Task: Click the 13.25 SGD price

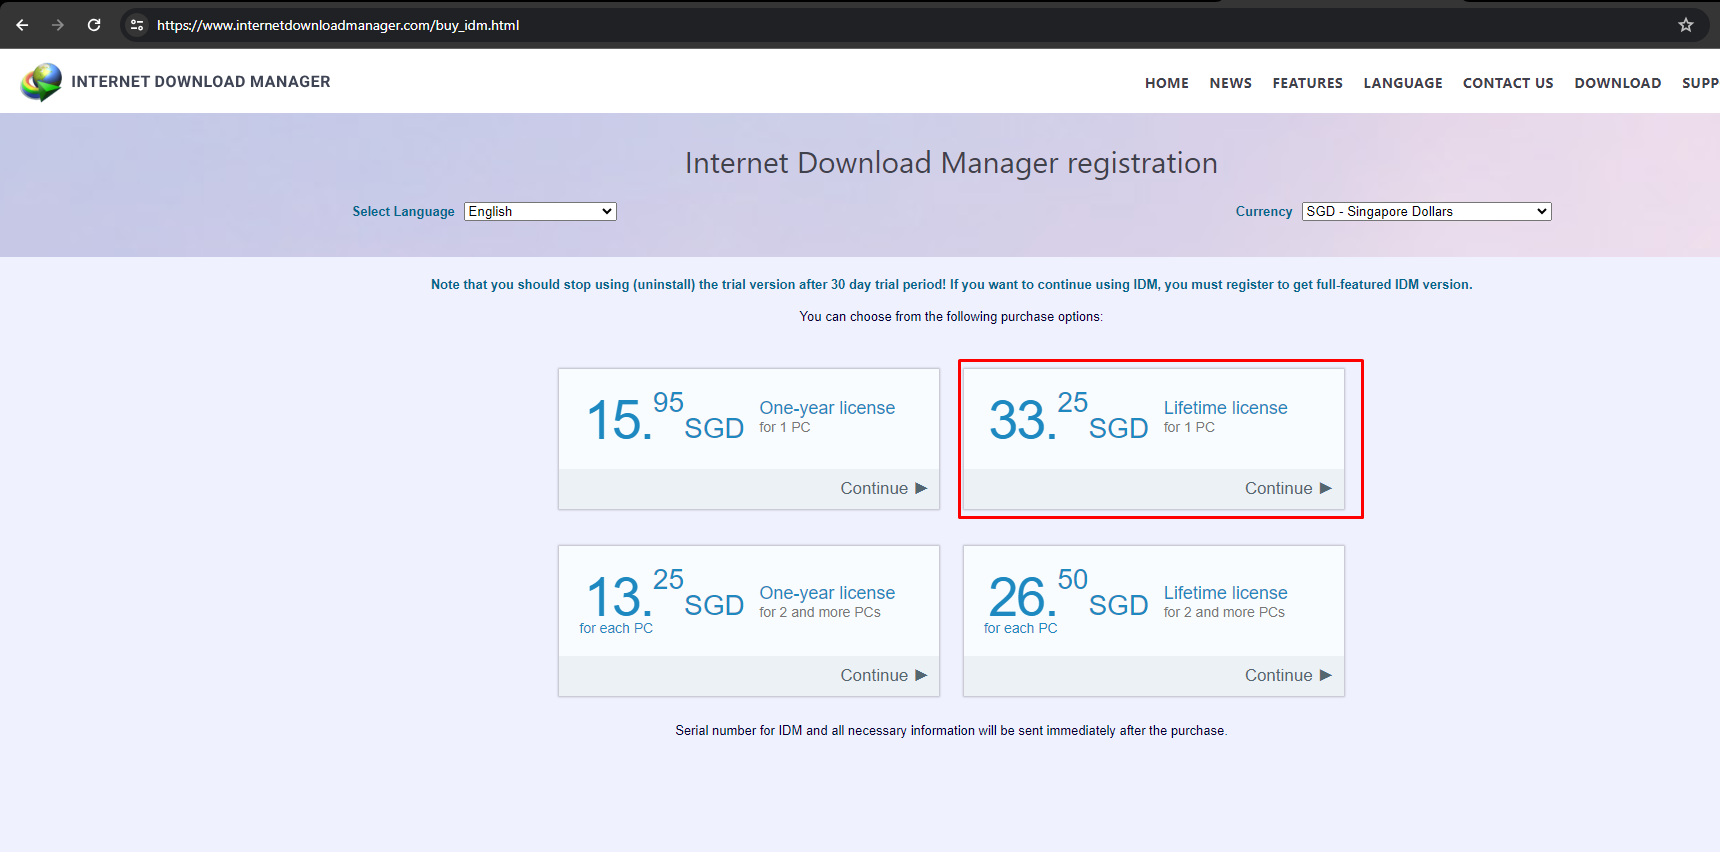Action: click(665, 595)
